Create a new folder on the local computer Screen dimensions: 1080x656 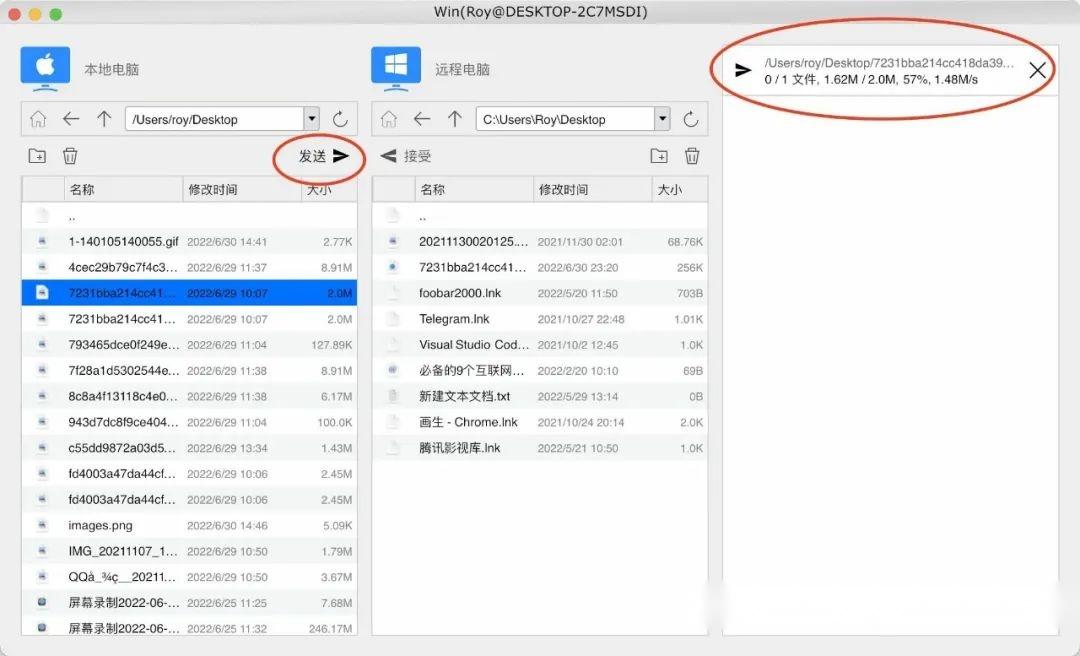[37, 156]
